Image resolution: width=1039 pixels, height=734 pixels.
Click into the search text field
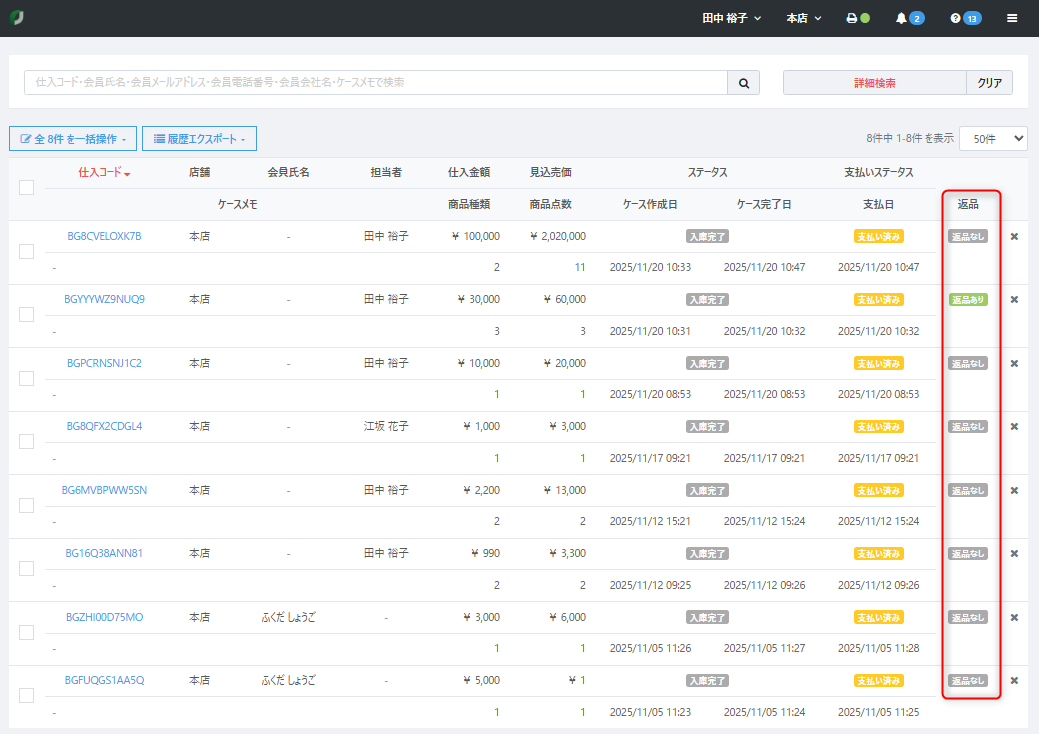(375, 83)
